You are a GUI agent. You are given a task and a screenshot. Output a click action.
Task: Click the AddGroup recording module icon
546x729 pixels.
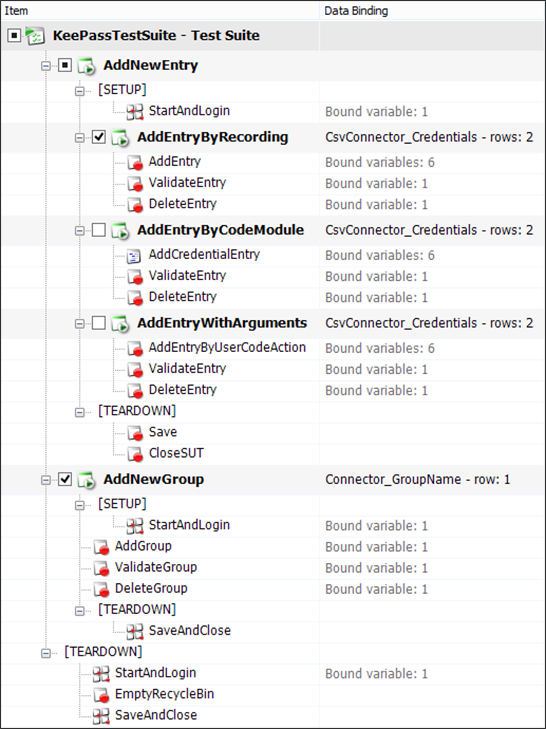click(x=100, y=547)
